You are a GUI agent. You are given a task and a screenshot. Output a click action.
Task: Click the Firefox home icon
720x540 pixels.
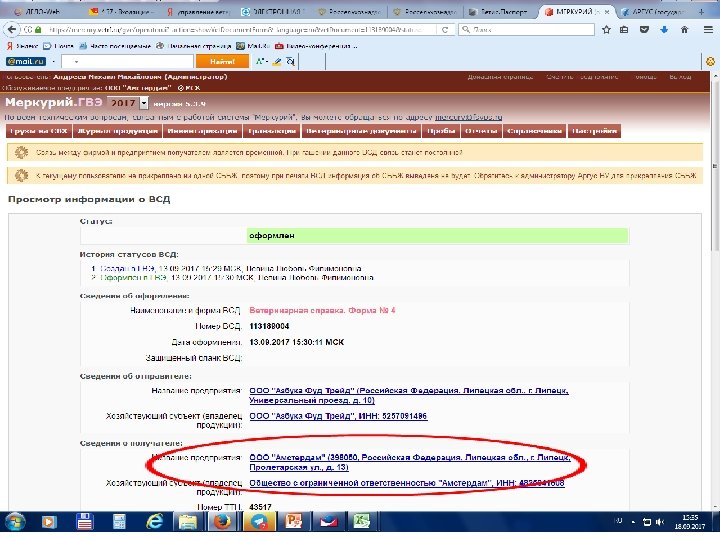click(684, 29)
